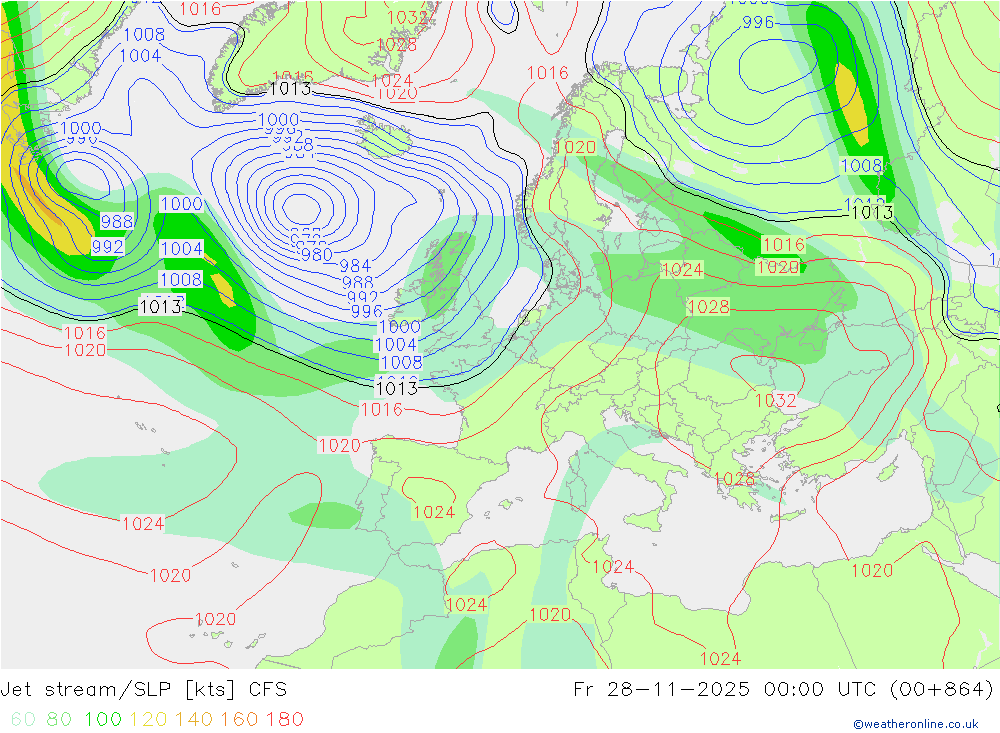This screenshot has height=733, width=1000.
Task: Select the orange 160 kts legend value
Action: coord(239,719)
